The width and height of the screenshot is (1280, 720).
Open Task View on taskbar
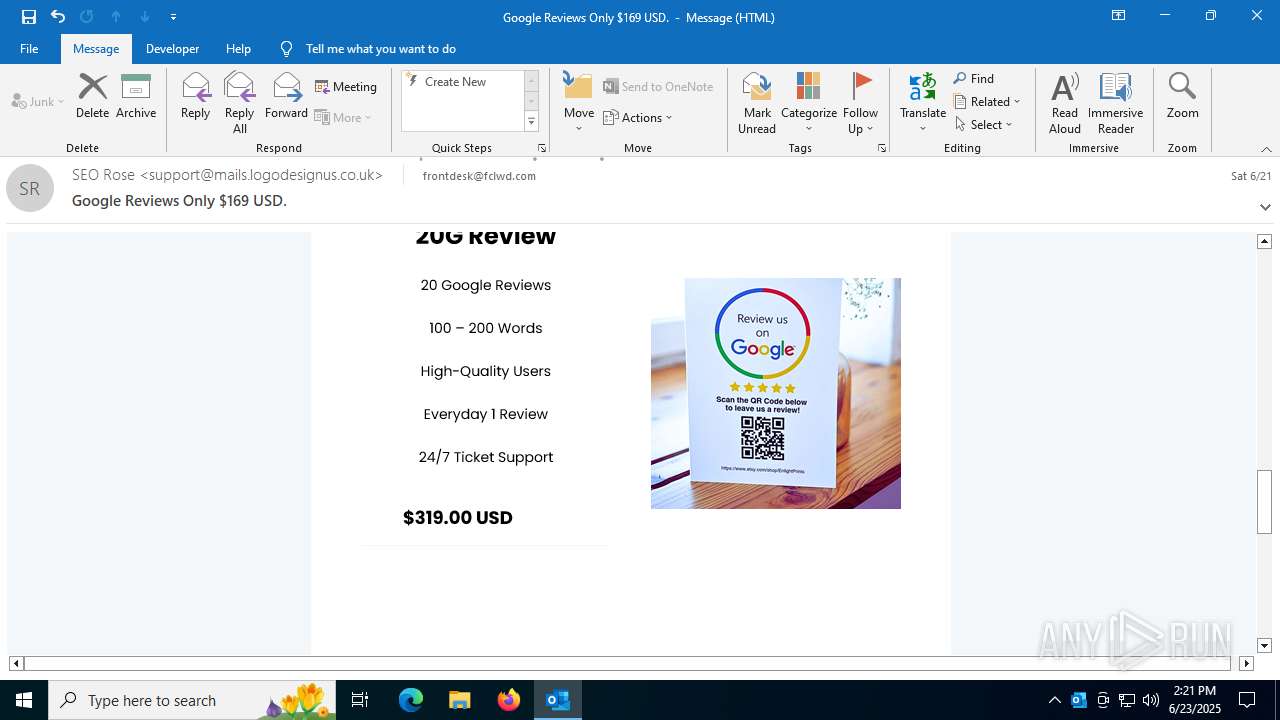(x=360, y=700)
